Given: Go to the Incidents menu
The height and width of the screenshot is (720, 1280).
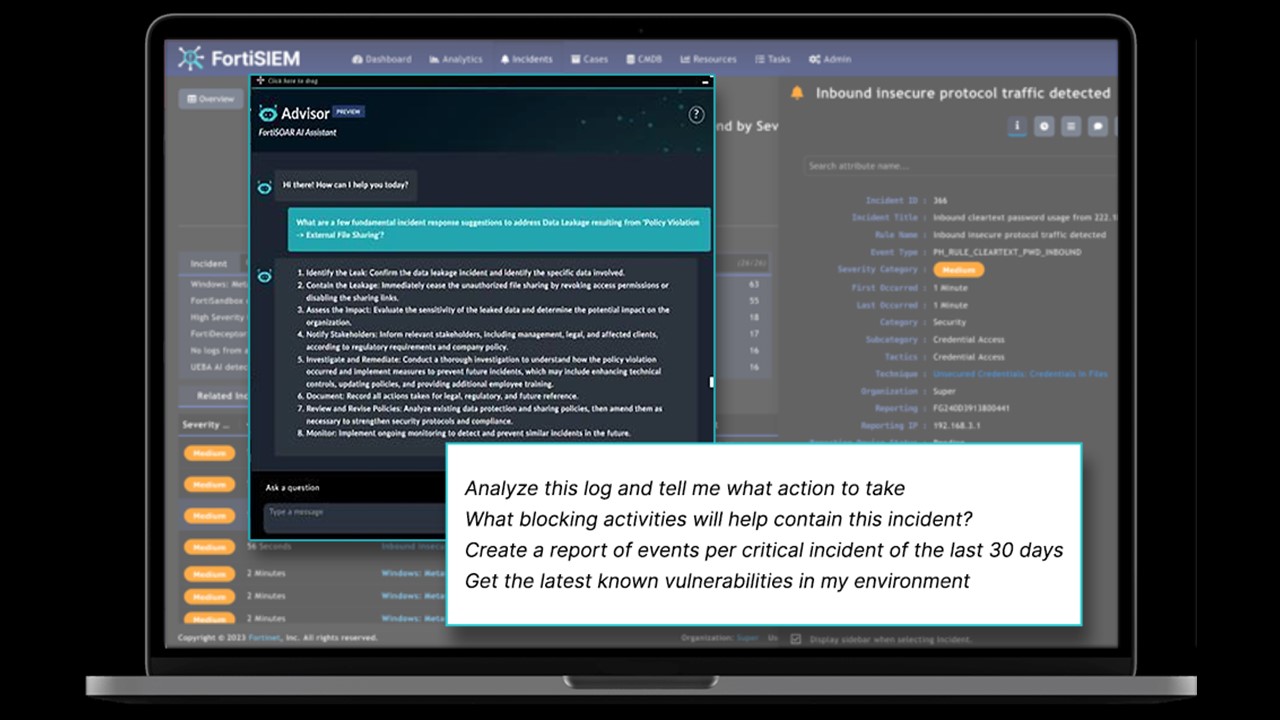Looking at the screenshot, I should 527,59.
